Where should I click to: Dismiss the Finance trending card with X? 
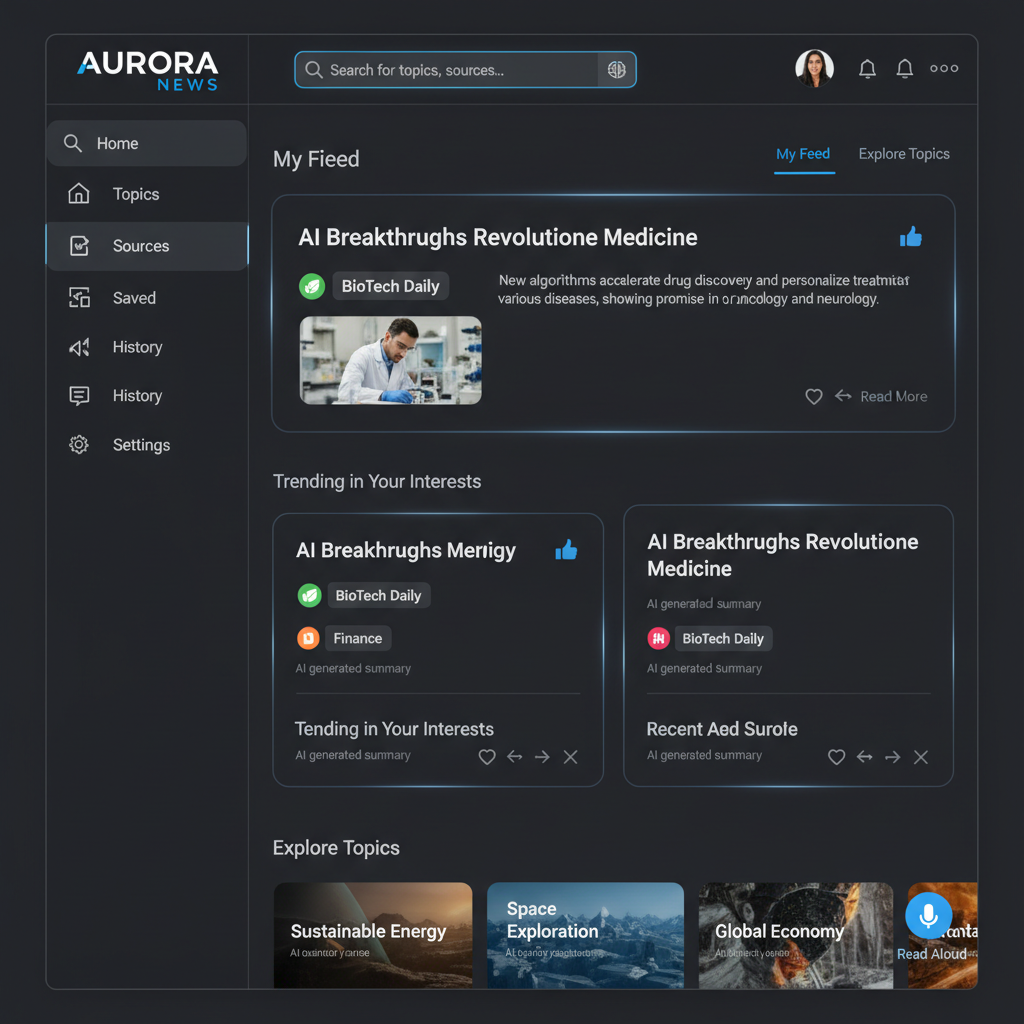point(570,757)
